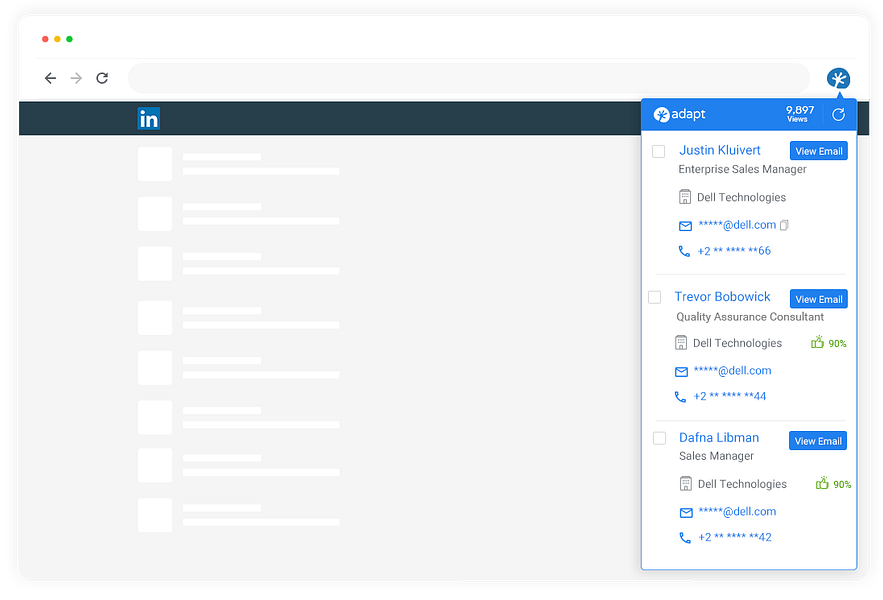
Task: Tick the checkbox for Trevor Bobowick
Action: pos(654,297)
